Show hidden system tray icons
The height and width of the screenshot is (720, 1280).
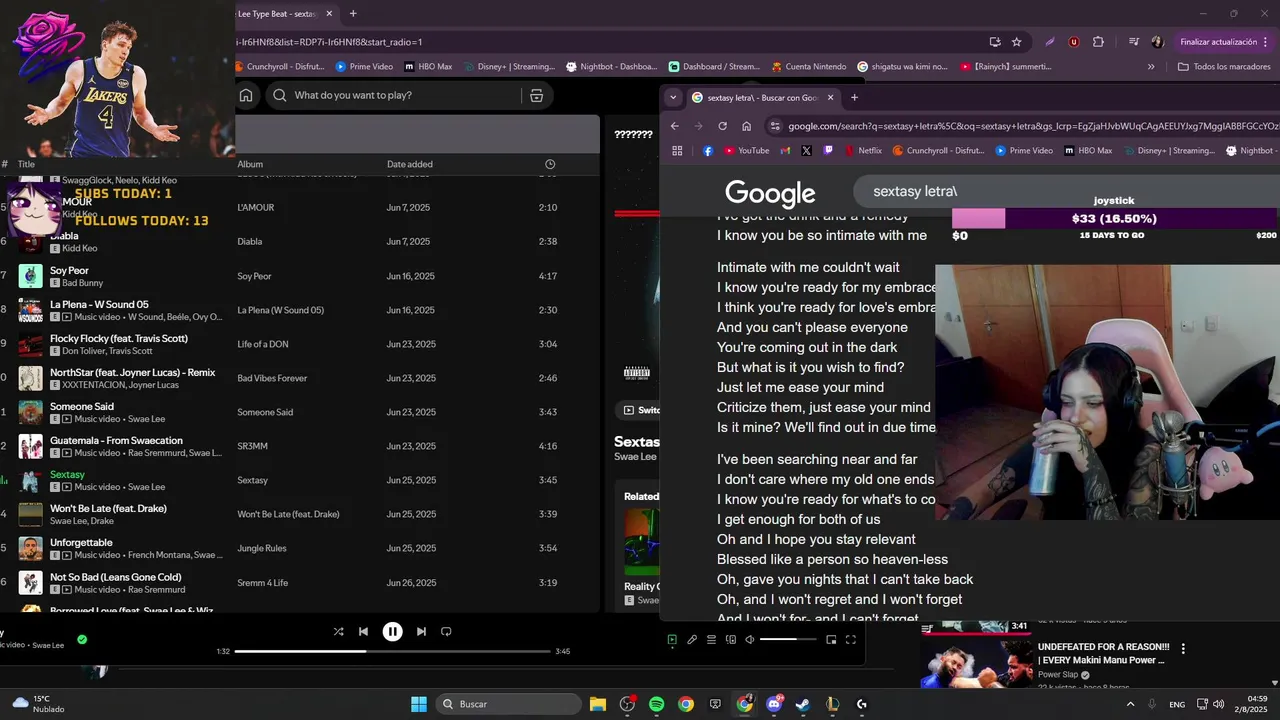[x=1131, y=704]
